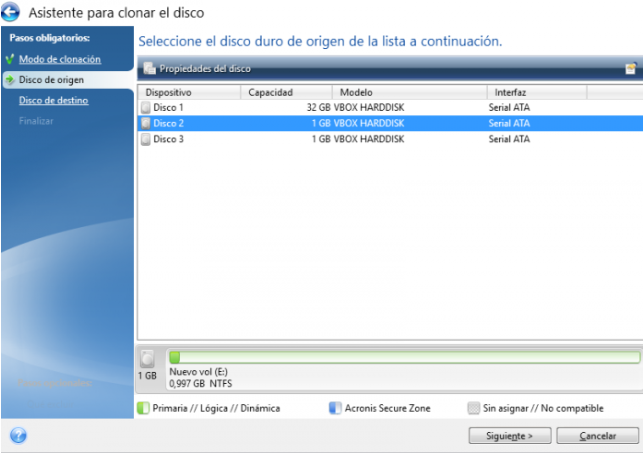Click the column chooser icon at toolbar right
643x453 pixels.
(630, 68)
